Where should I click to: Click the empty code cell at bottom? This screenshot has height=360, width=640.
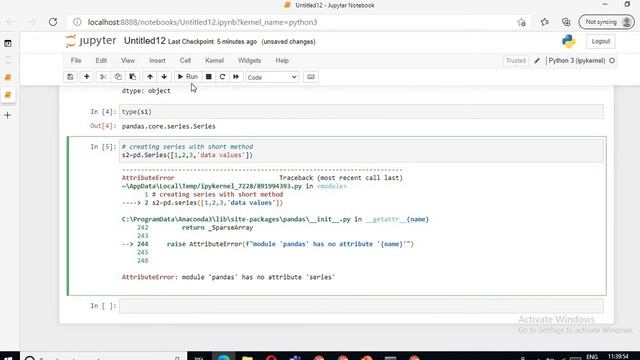tap(361, 306)
